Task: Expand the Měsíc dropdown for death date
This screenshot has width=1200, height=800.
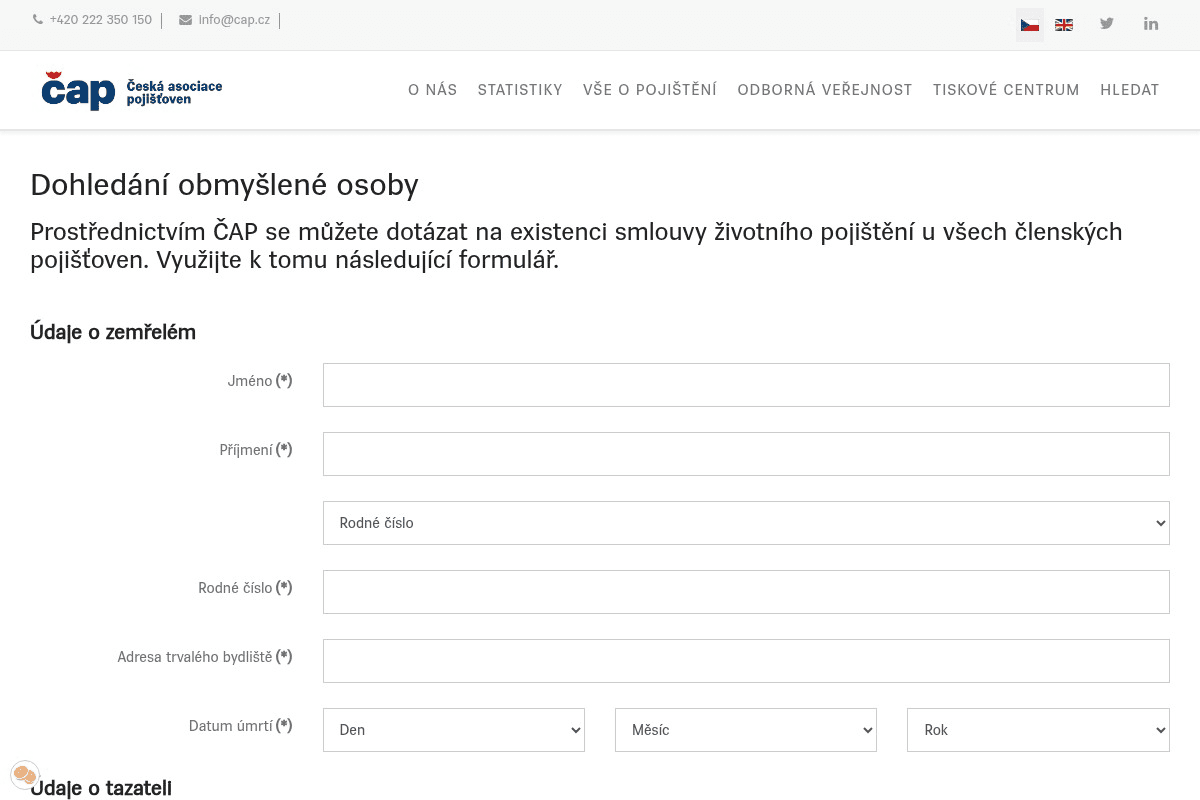Action: click(746, 730)
